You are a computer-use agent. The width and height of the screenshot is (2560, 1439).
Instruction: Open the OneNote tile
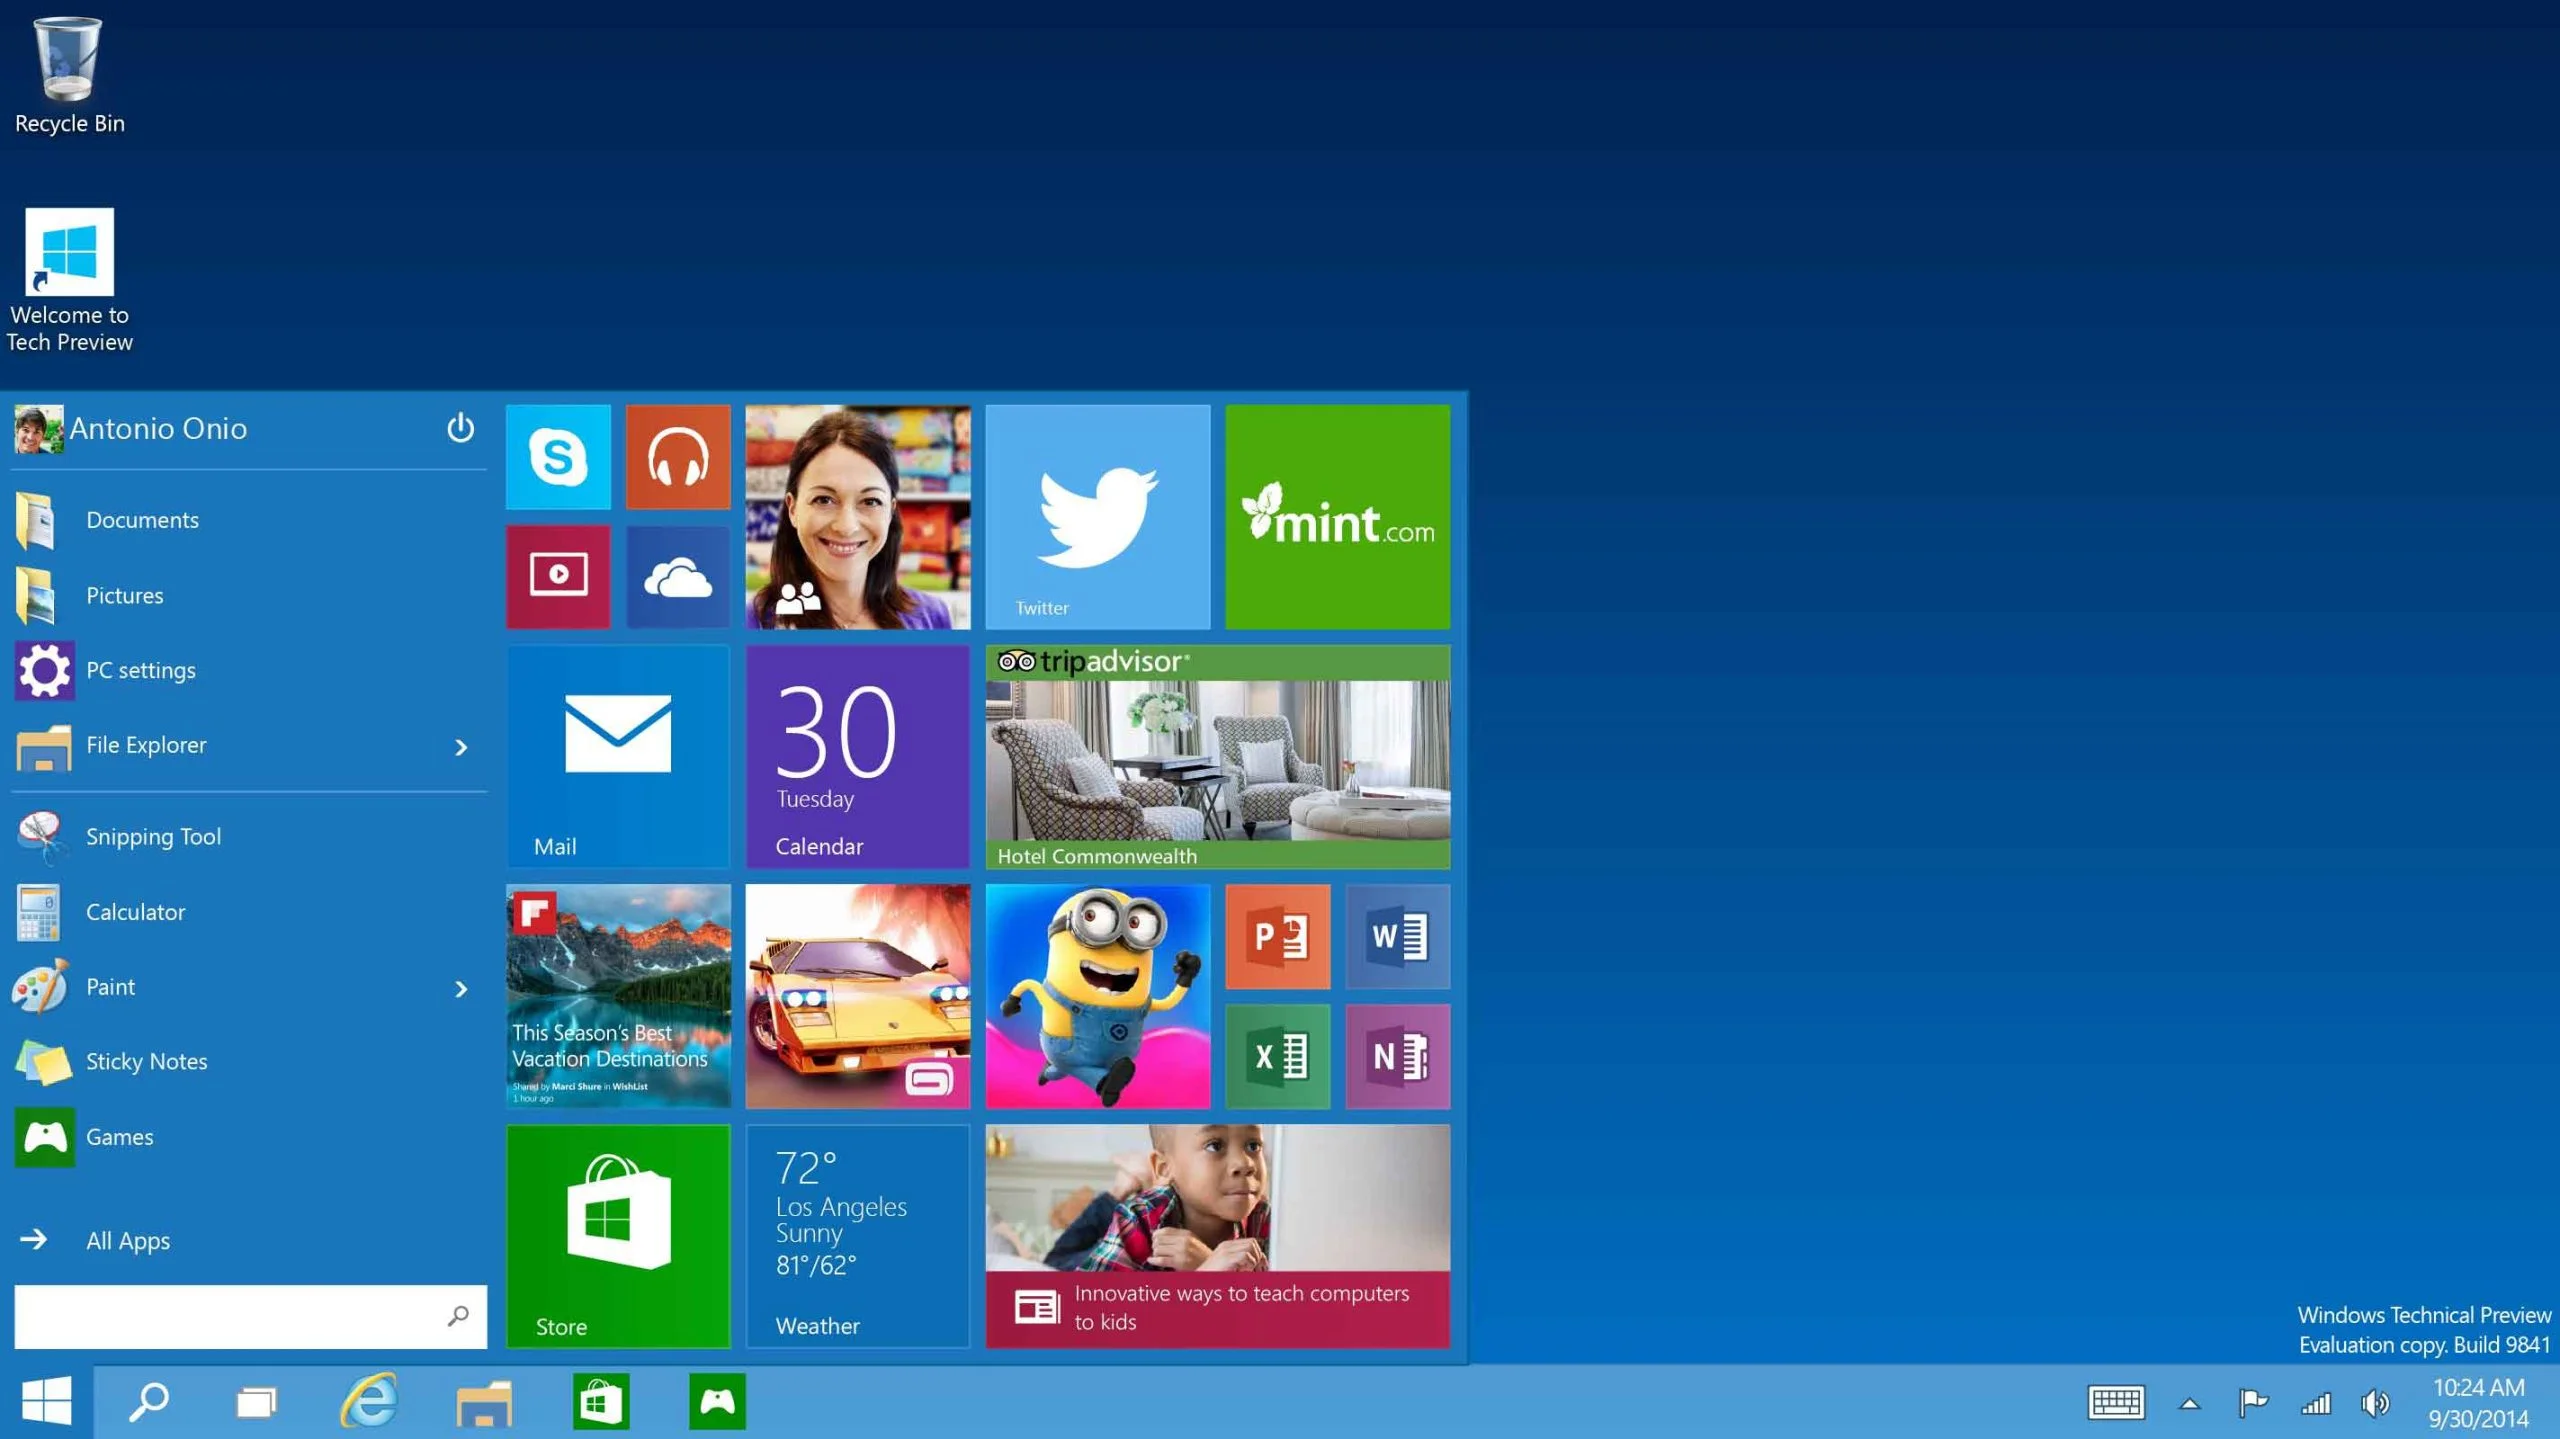[x=1400, y=1054]
